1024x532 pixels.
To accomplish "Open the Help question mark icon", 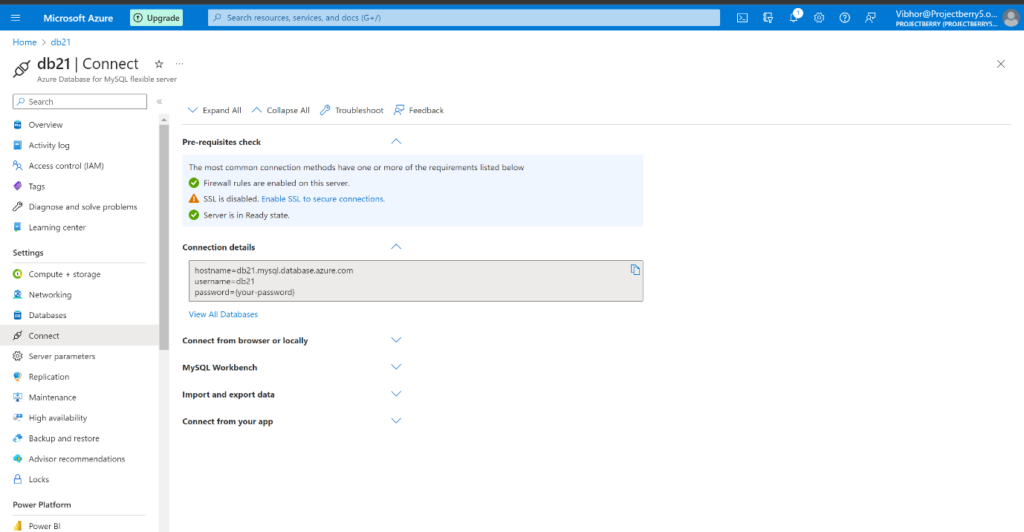I will [x=844, y=18].
